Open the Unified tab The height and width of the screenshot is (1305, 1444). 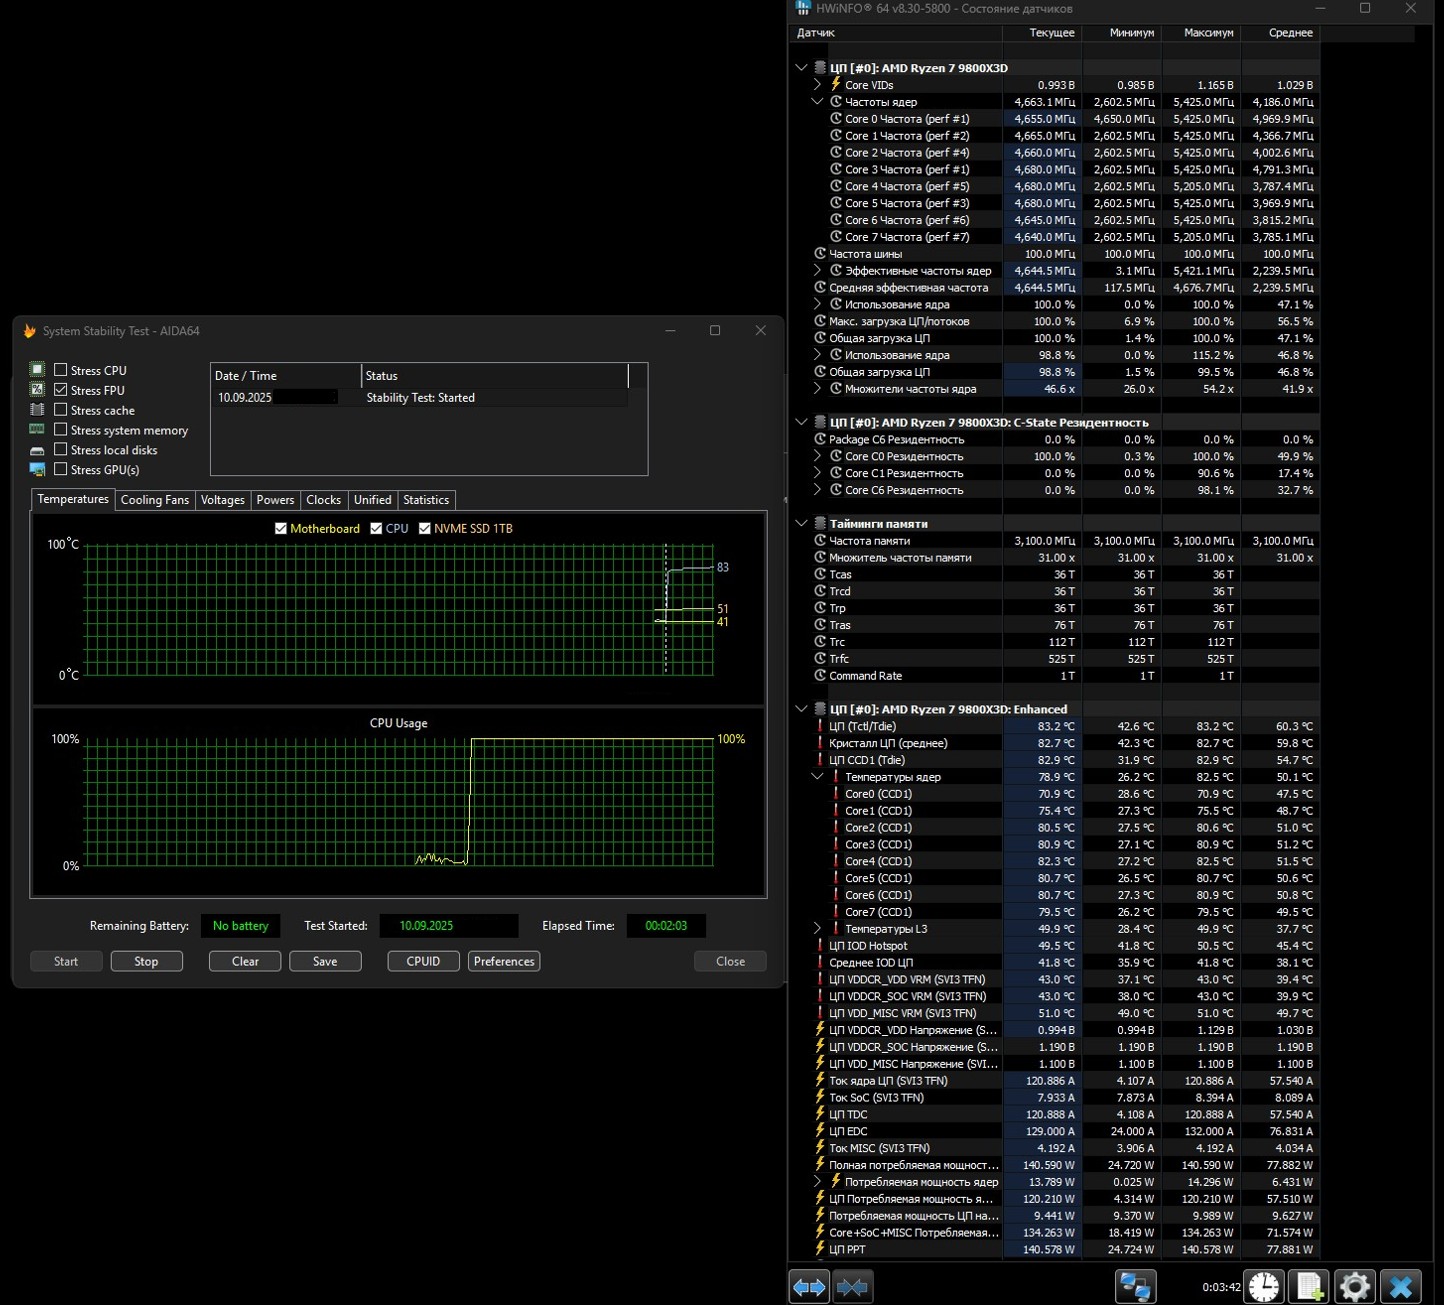pyautogui.click(x=372, y=500)
